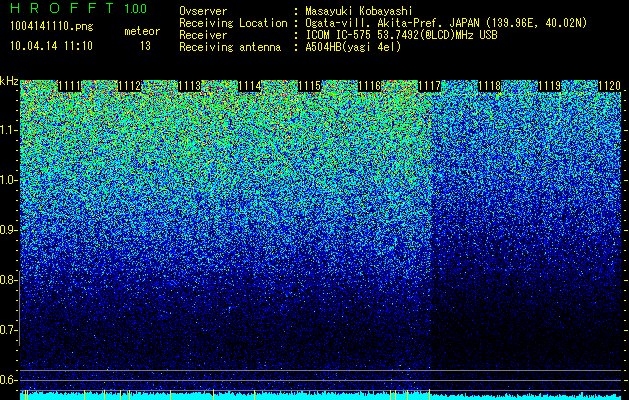Click the 1118 time marker

click(x=490, y=86)
